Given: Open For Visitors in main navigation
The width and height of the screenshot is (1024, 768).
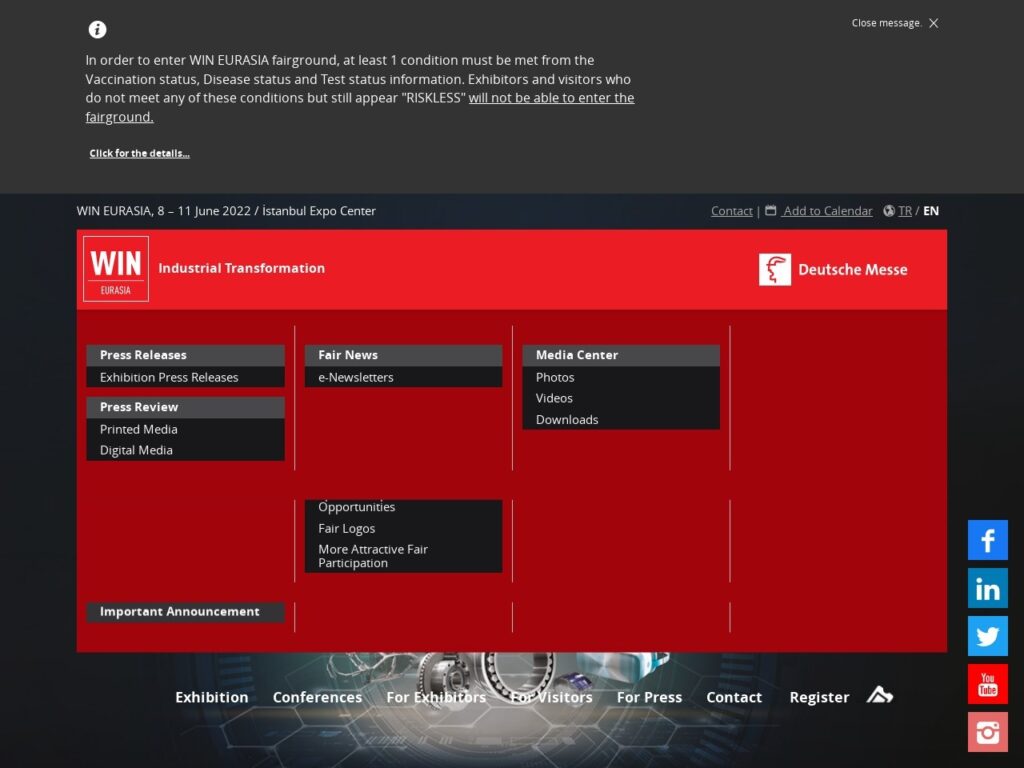Looking at the screenshot, I should coord(552,697).
